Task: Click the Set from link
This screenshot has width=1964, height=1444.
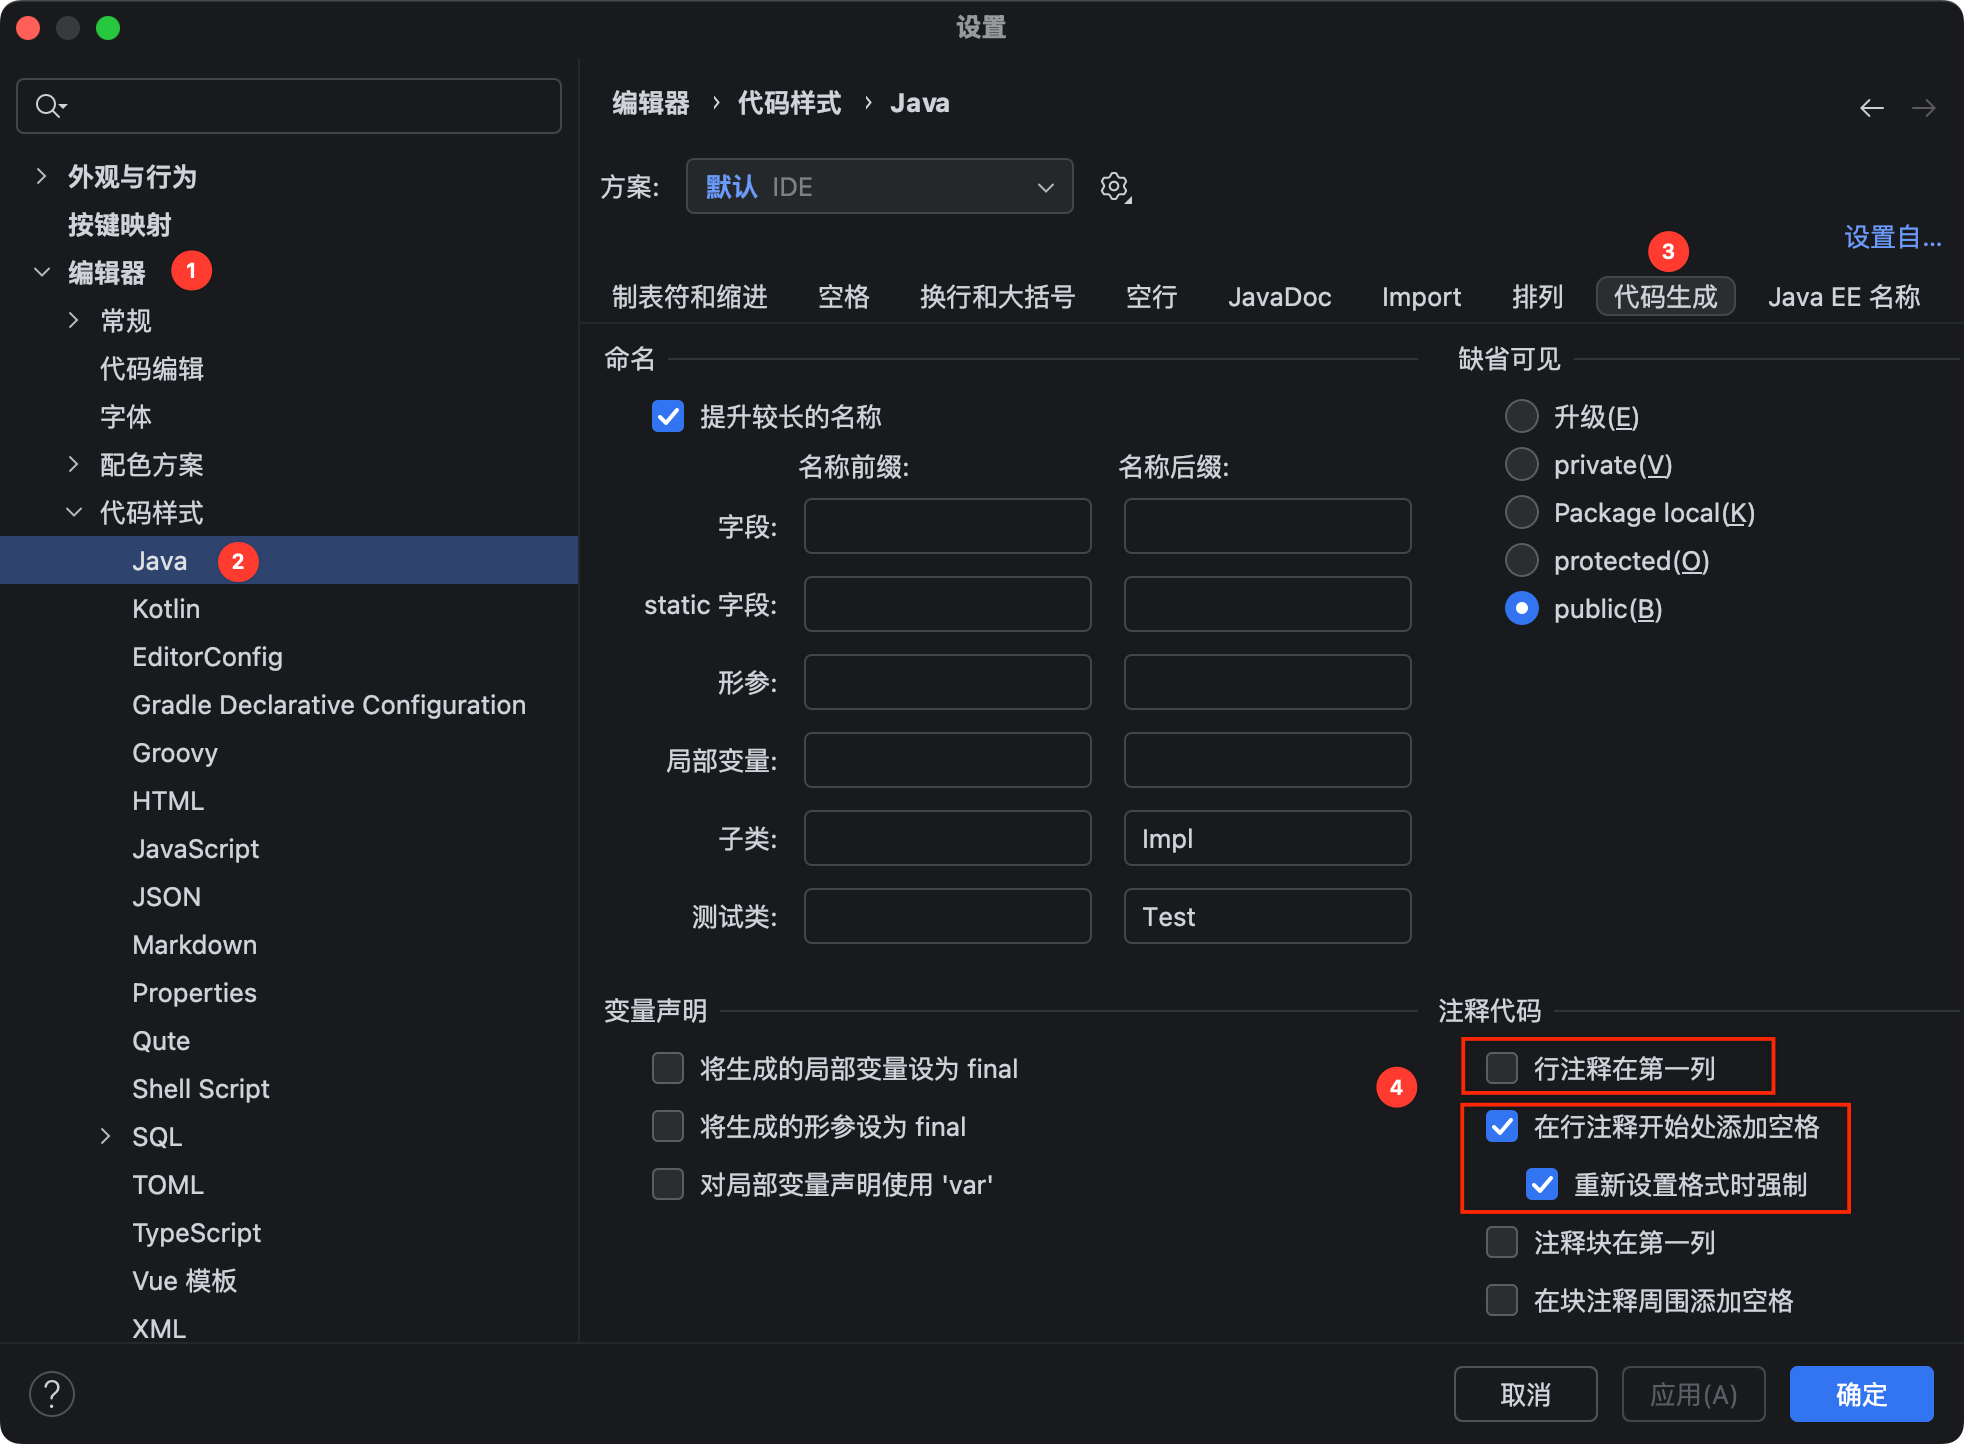Action: point(1891,238)
